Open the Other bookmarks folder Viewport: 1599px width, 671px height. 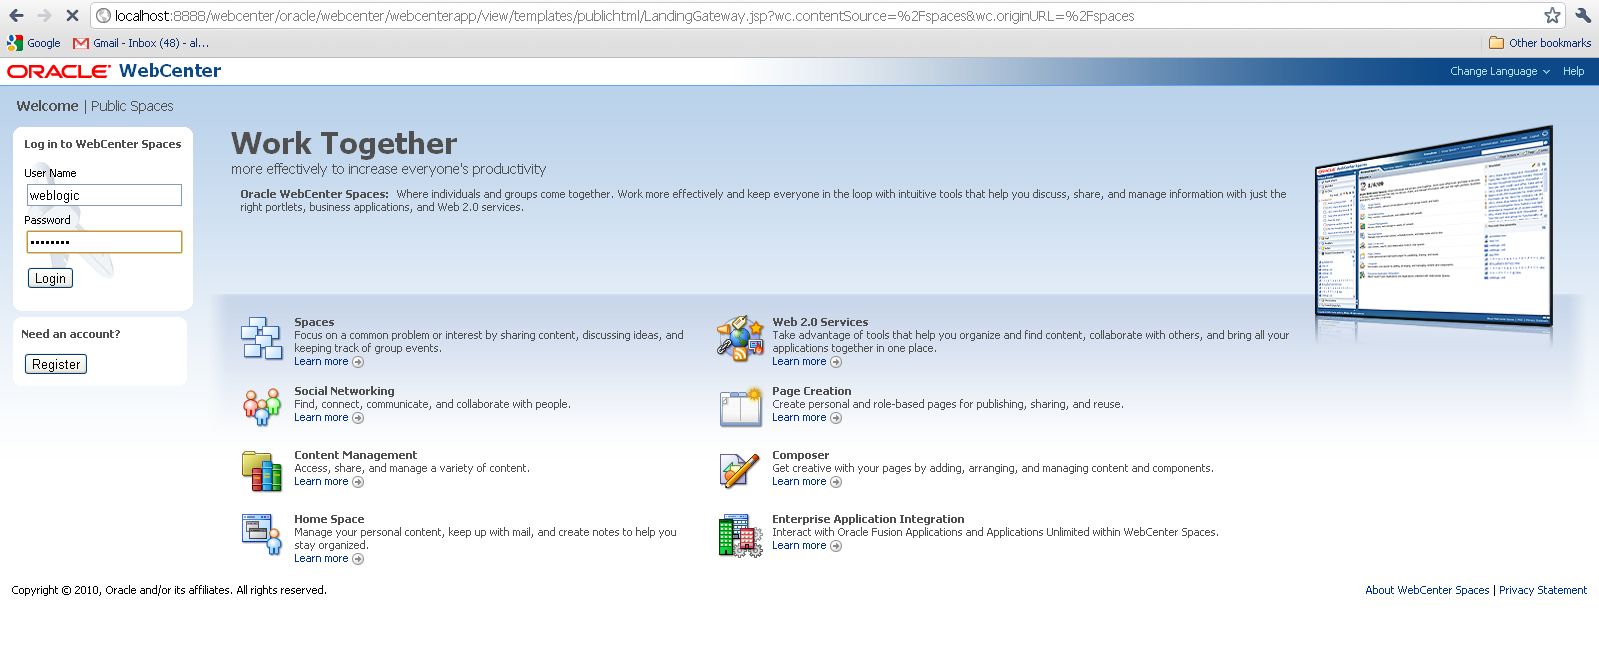click(1540, 43)
